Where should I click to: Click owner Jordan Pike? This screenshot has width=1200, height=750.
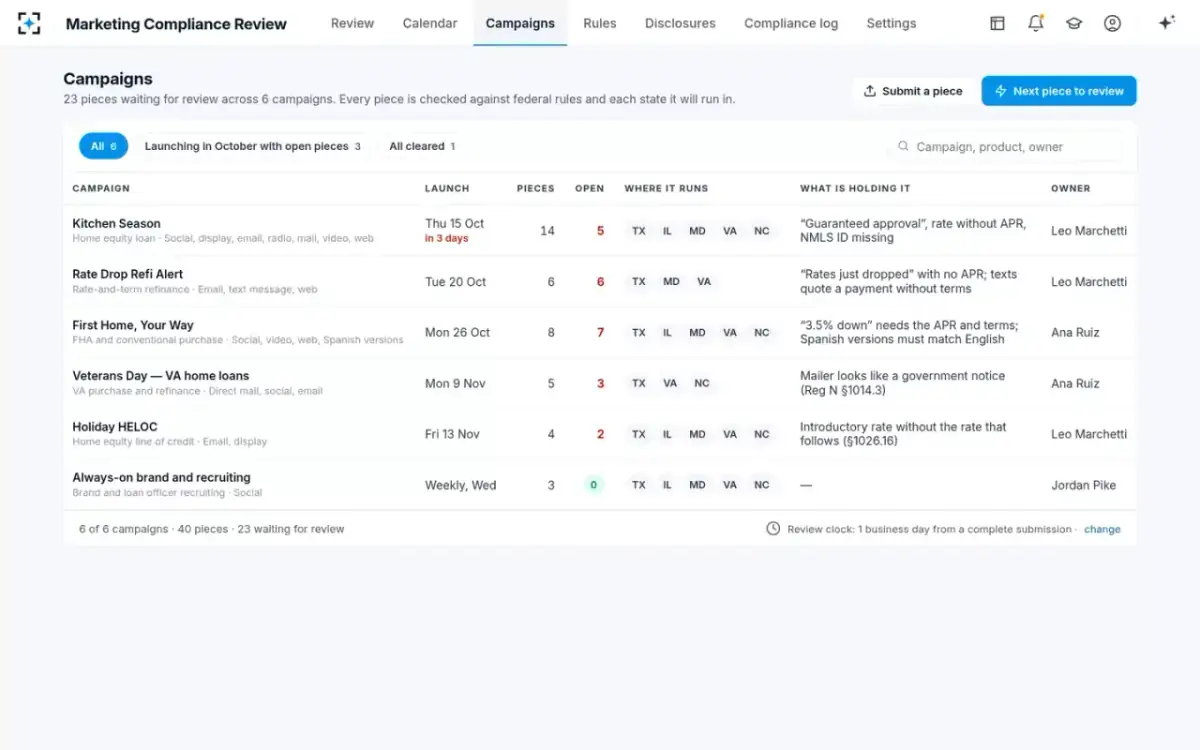(x=1084, y=485)
